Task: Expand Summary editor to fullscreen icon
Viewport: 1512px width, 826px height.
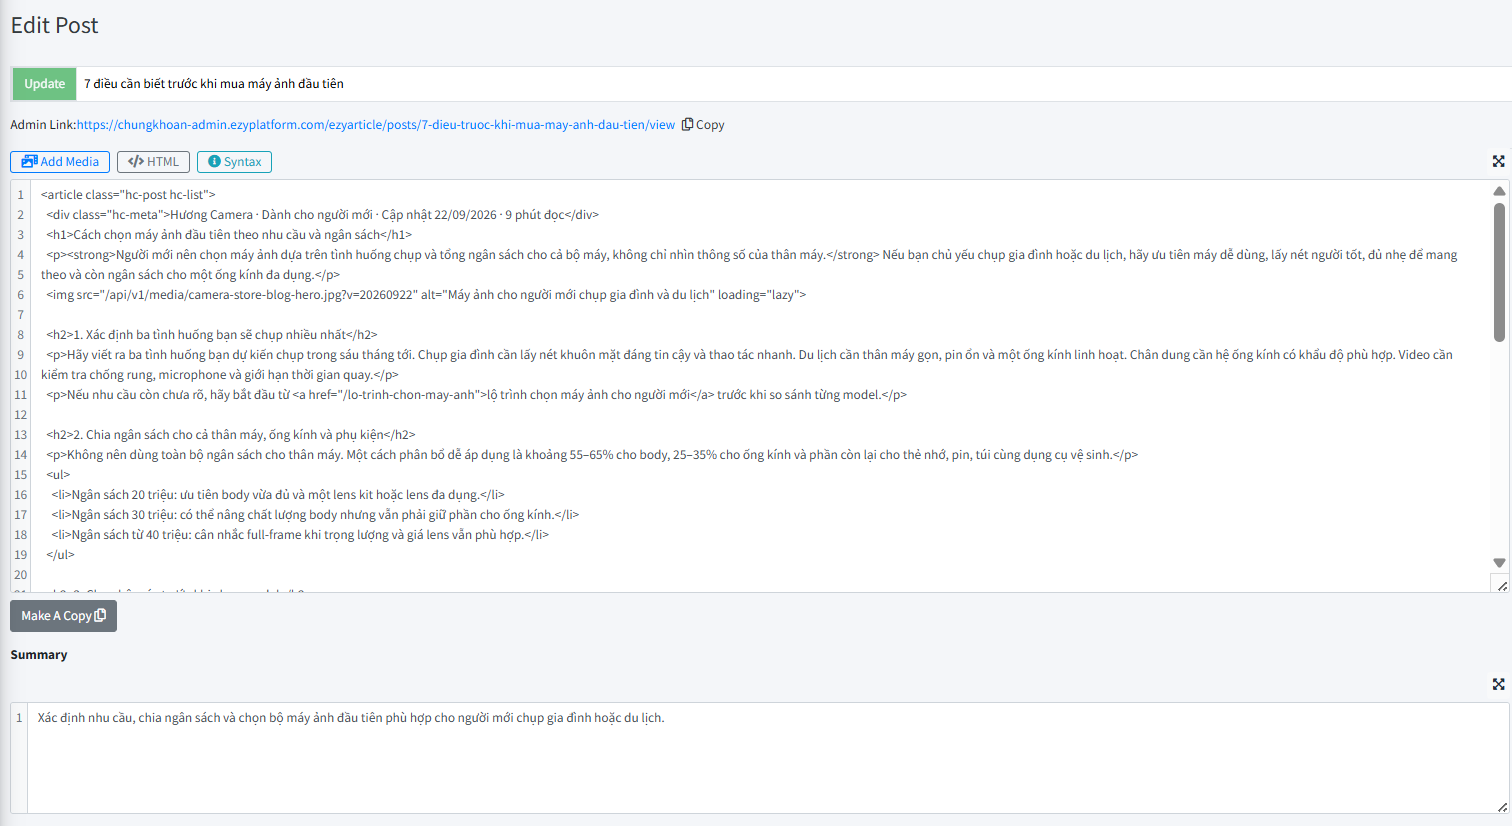Action: (1498, 684)
